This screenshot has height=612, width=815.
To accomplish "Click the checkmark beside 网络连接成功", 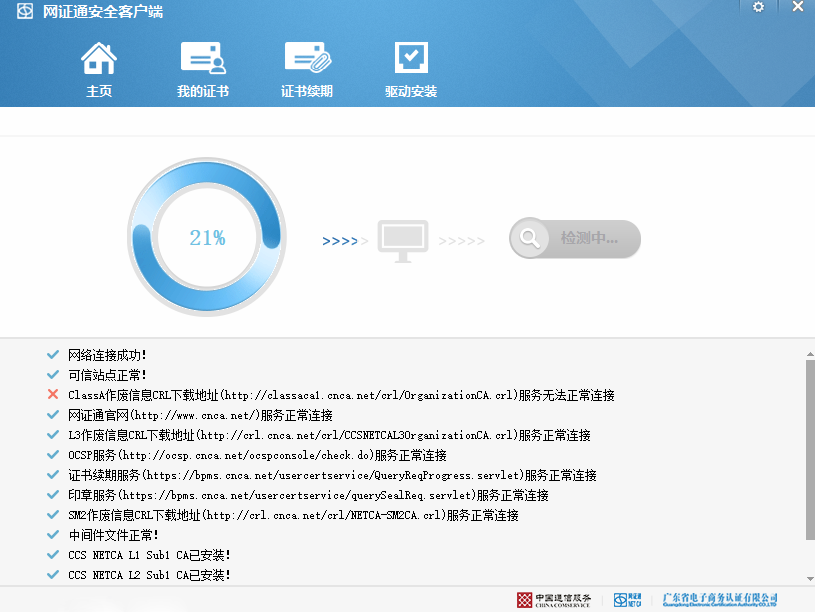I will 53,355.
